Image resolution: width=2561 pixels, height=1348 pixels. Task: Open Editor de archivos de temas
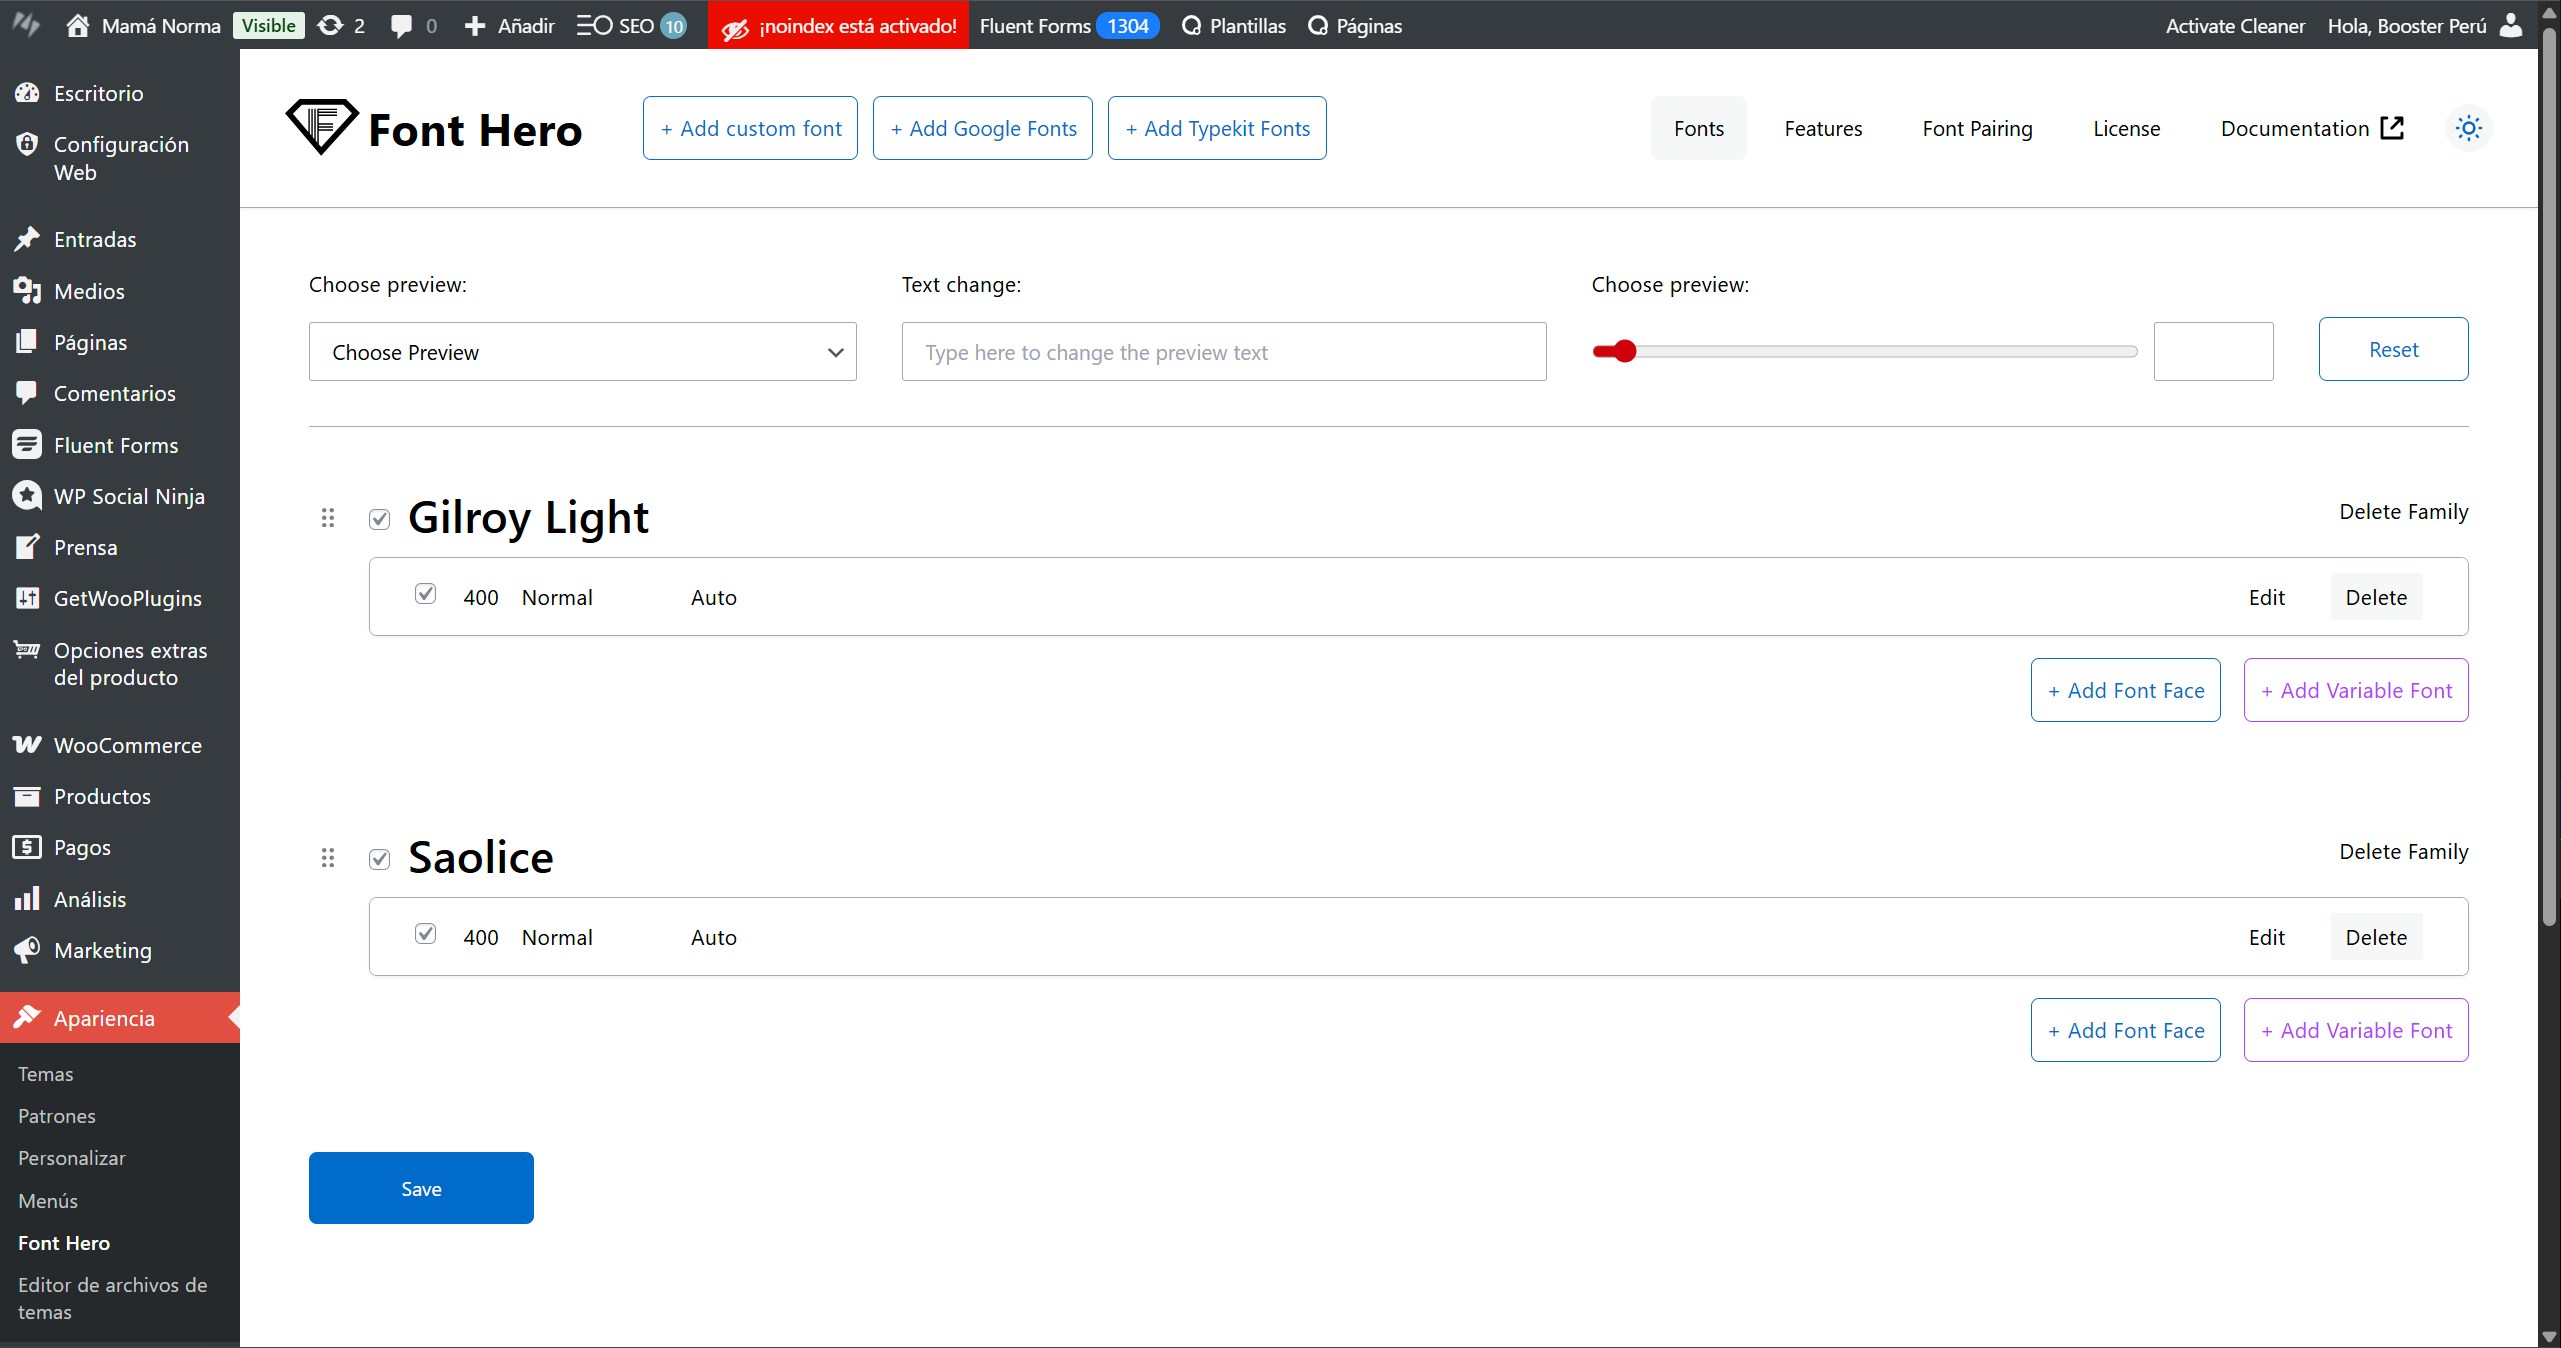[x=113, y=1298]
